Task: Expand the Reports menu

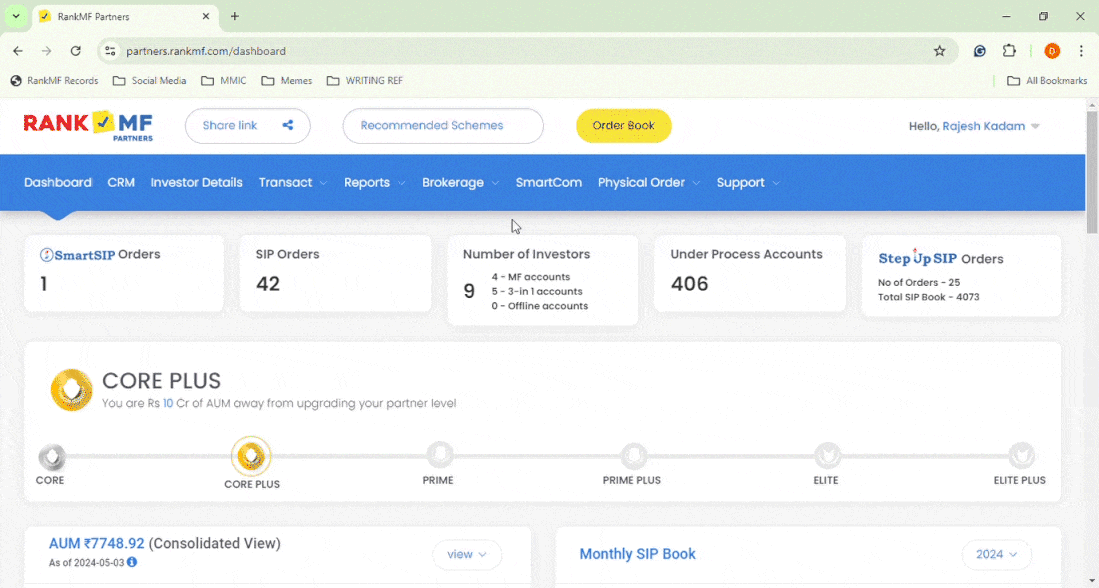Action: click(374, 182)
